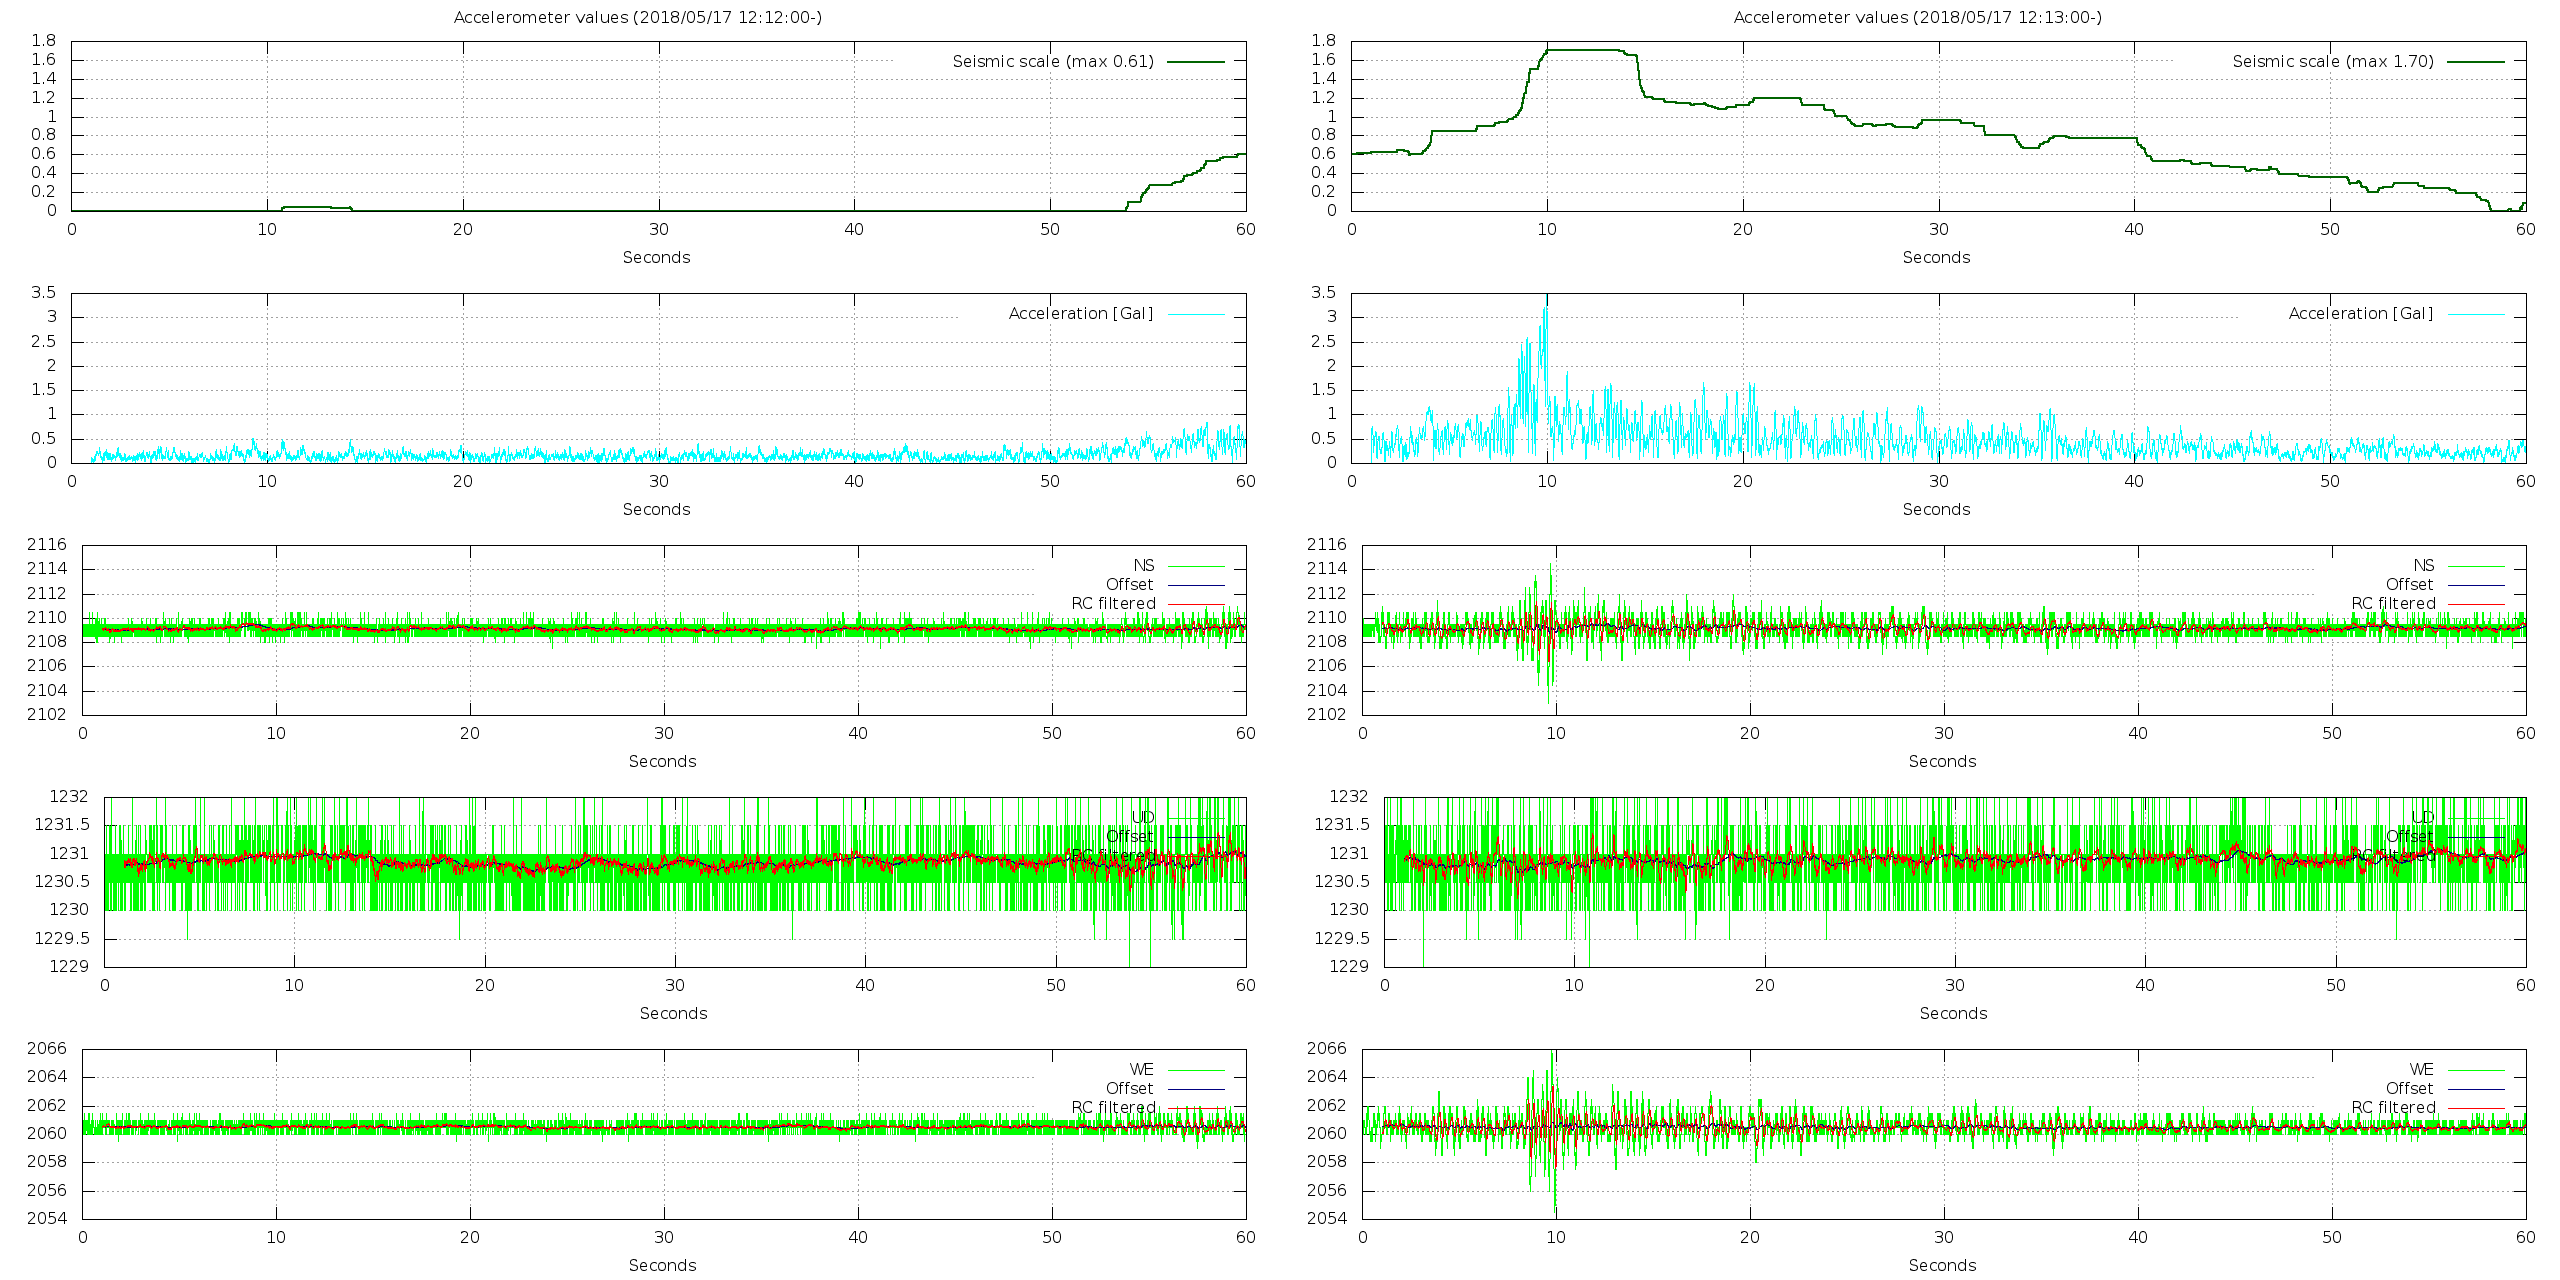Select the "Seismic scale (max 0.61)" legend label

1052,61
